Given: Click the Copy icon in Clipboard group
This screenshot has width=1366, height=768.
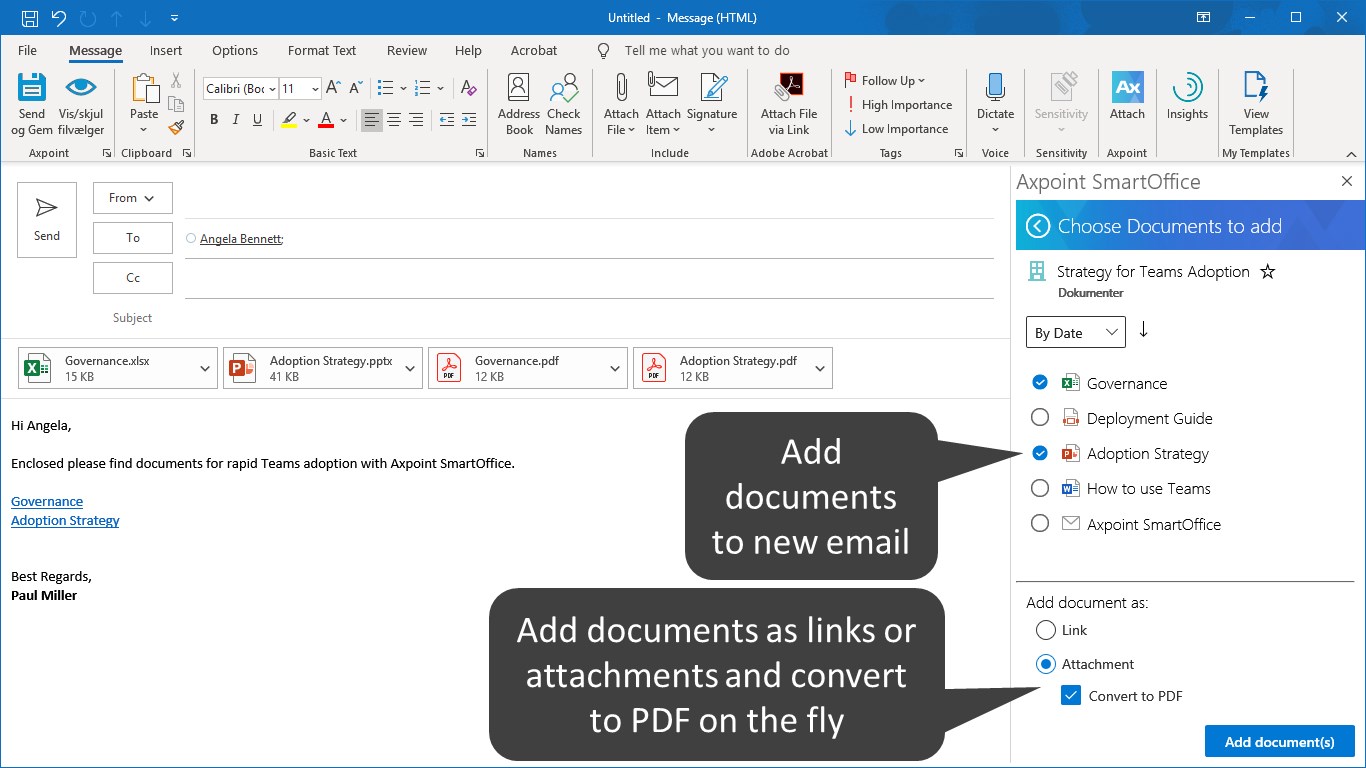Looking at the screenshot, I should [x=176, y=104].
